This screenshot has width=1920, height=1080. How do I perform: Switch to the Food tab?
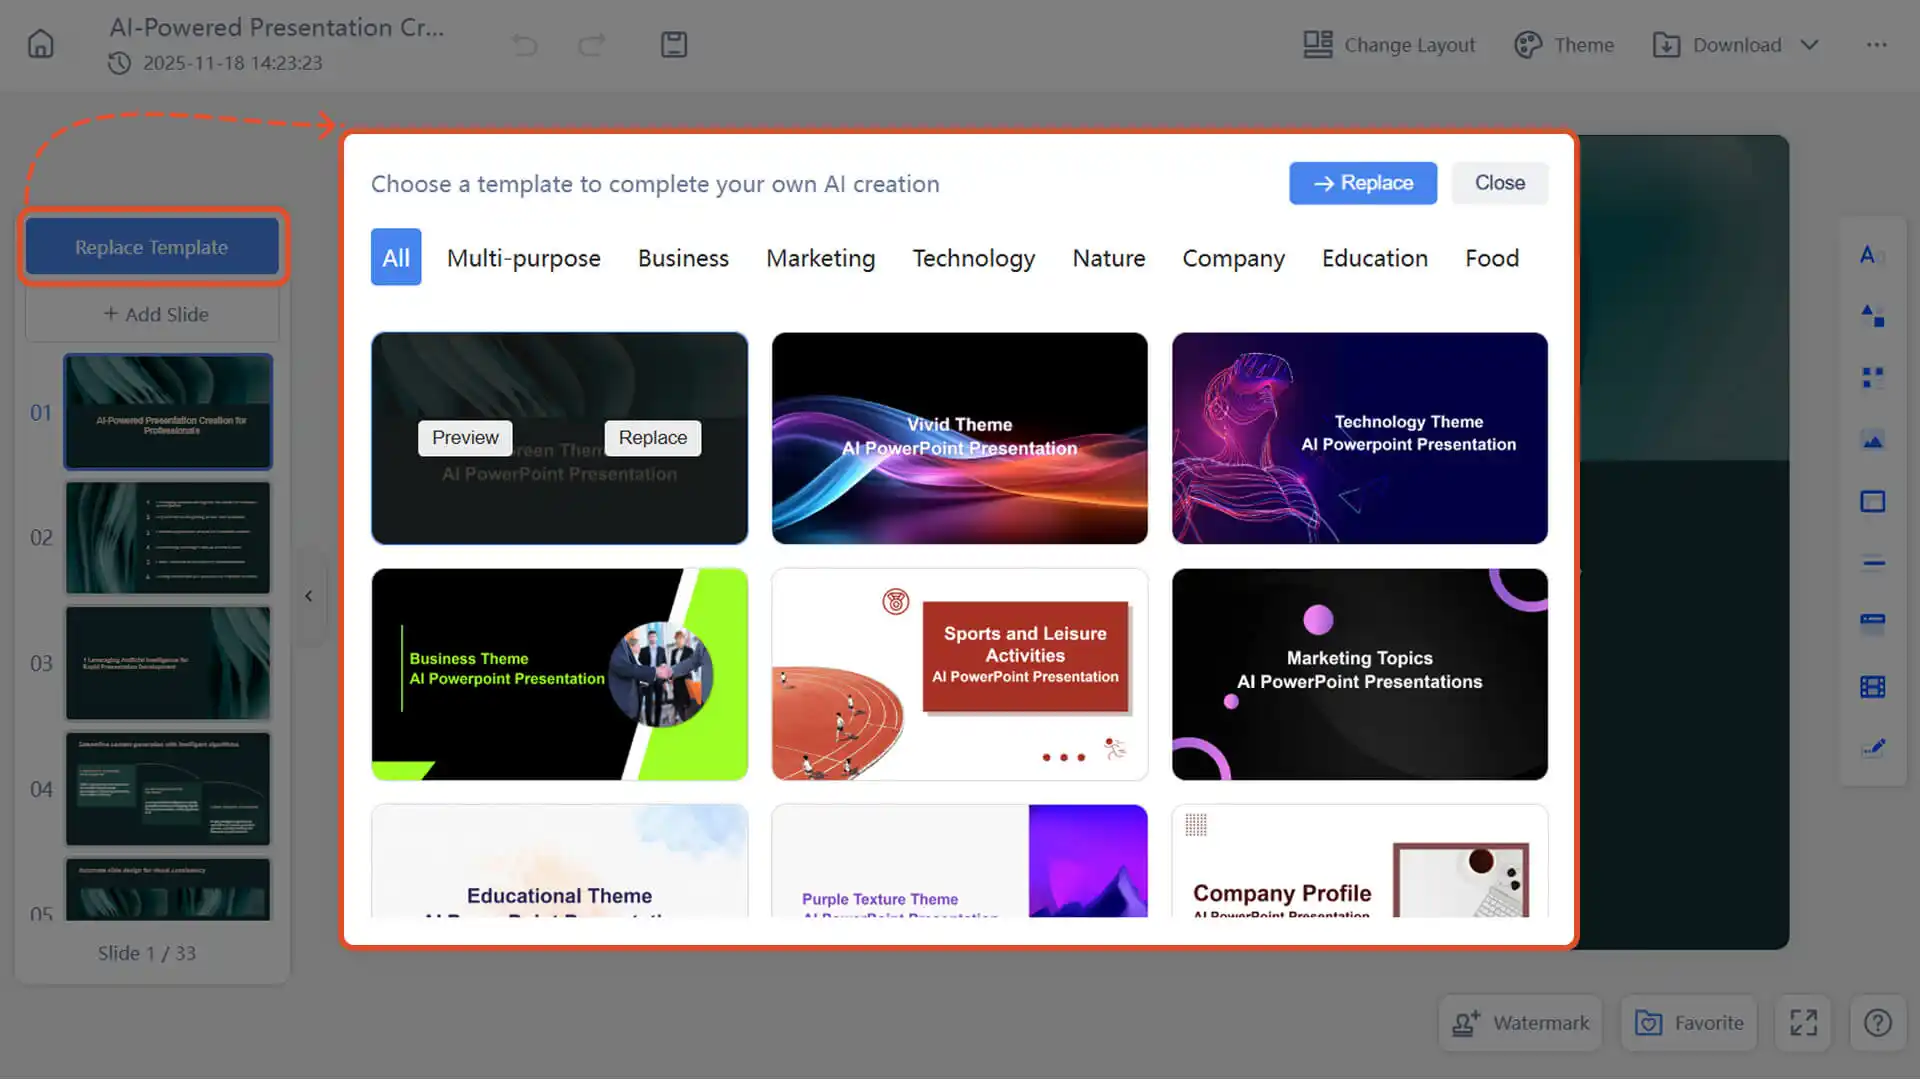coord(1492,258)
